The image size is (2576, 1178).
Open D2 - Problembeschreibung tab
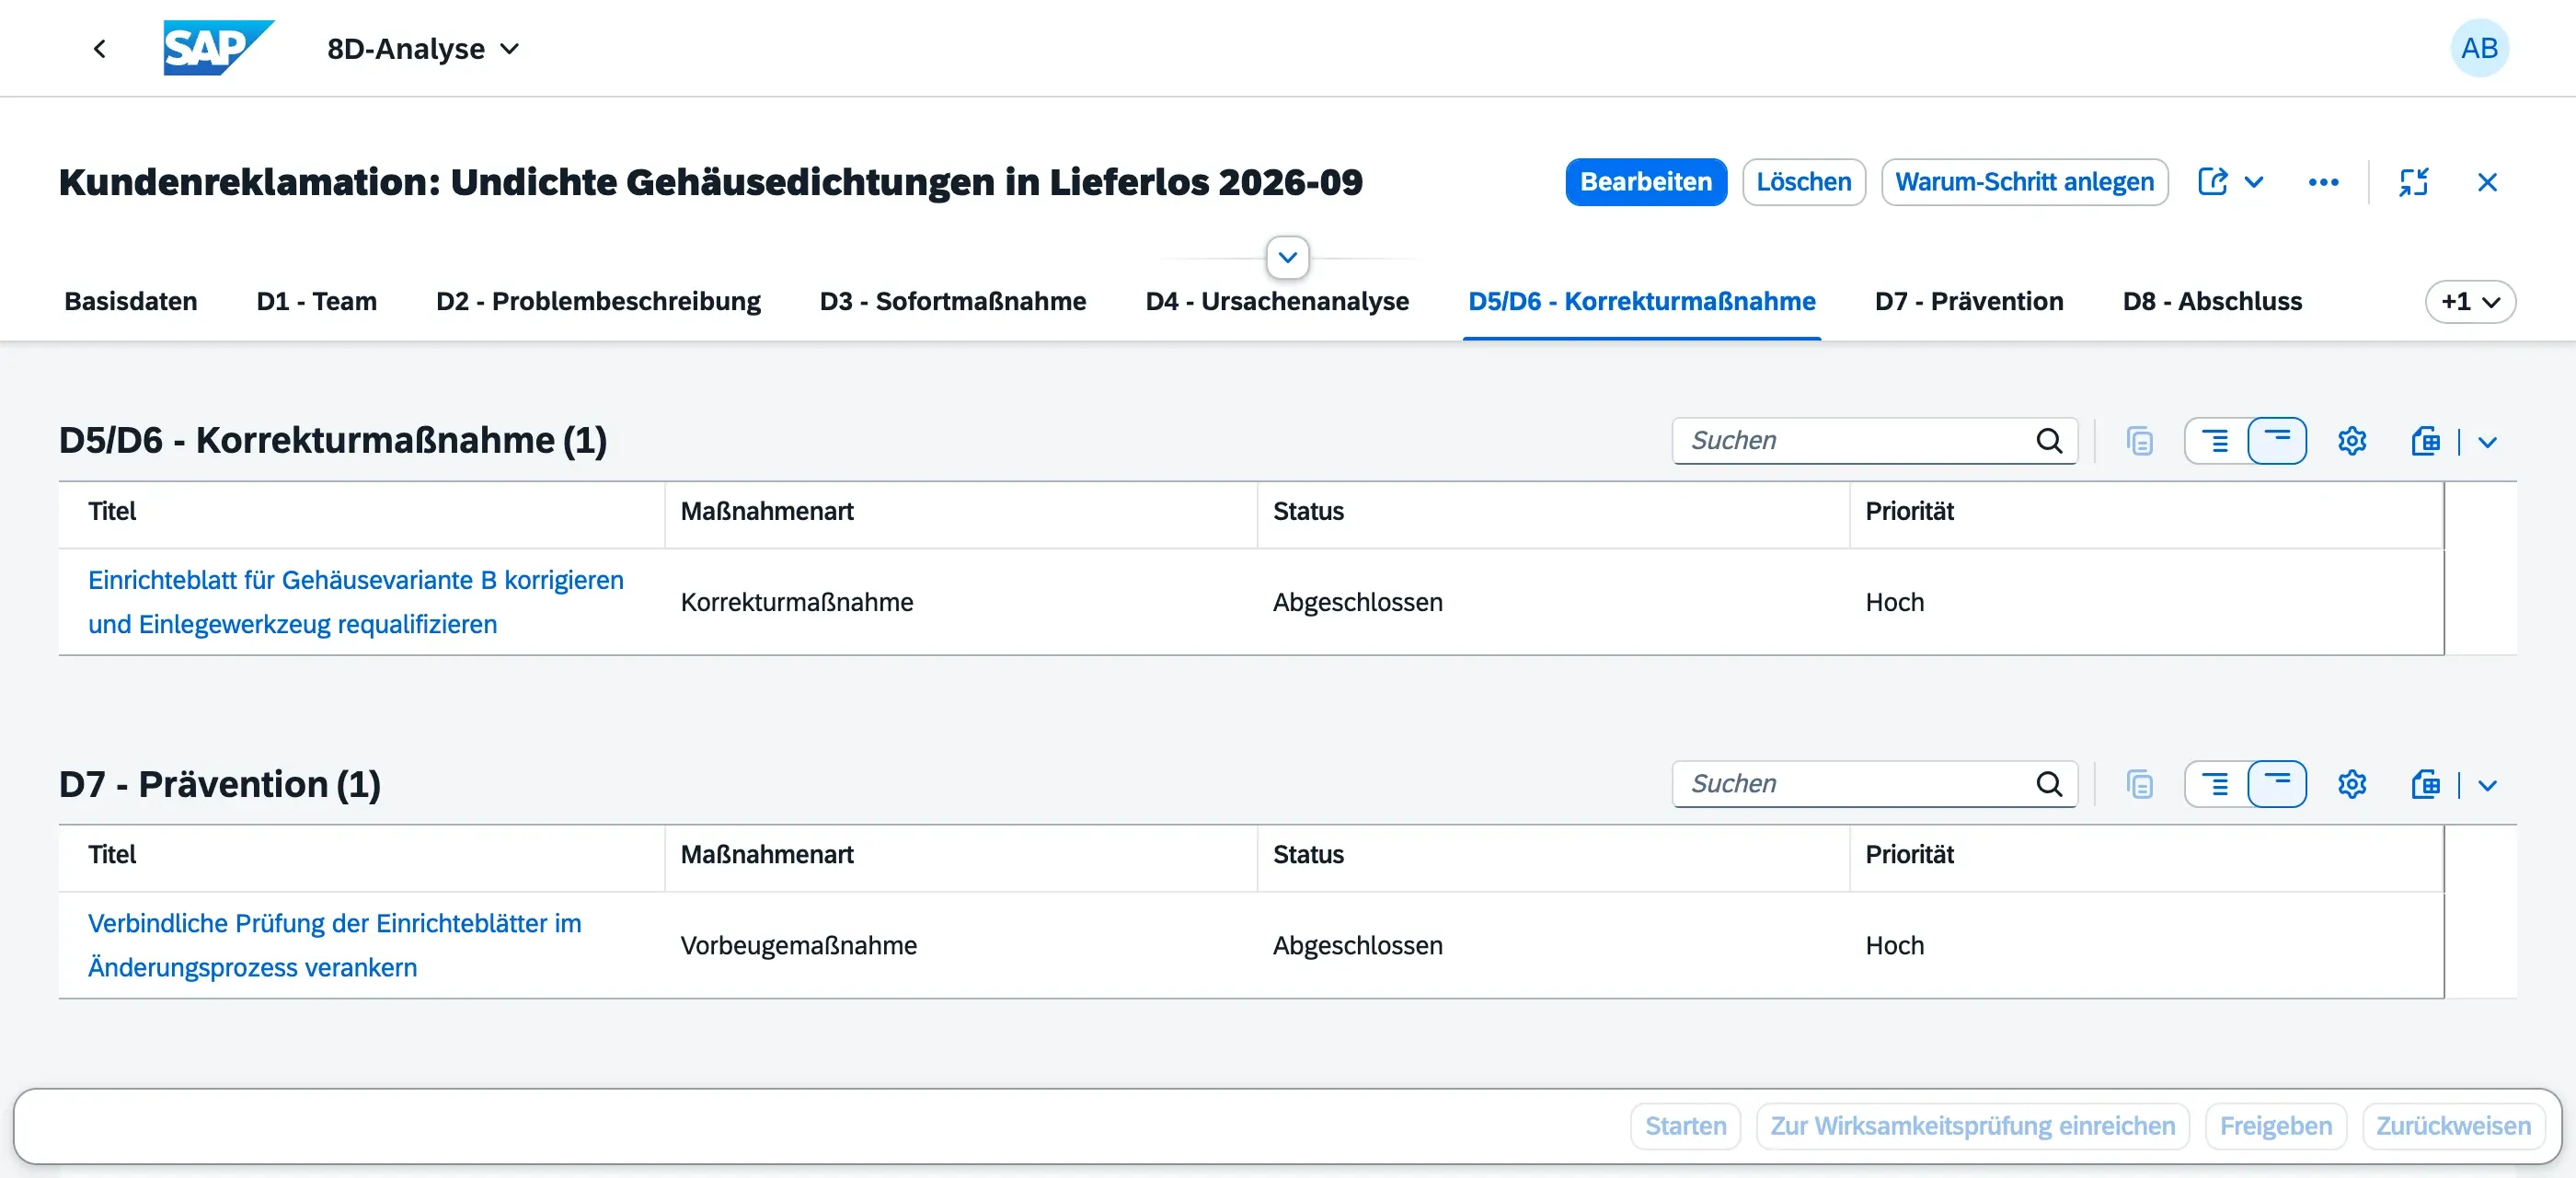[x=598, y=301]
